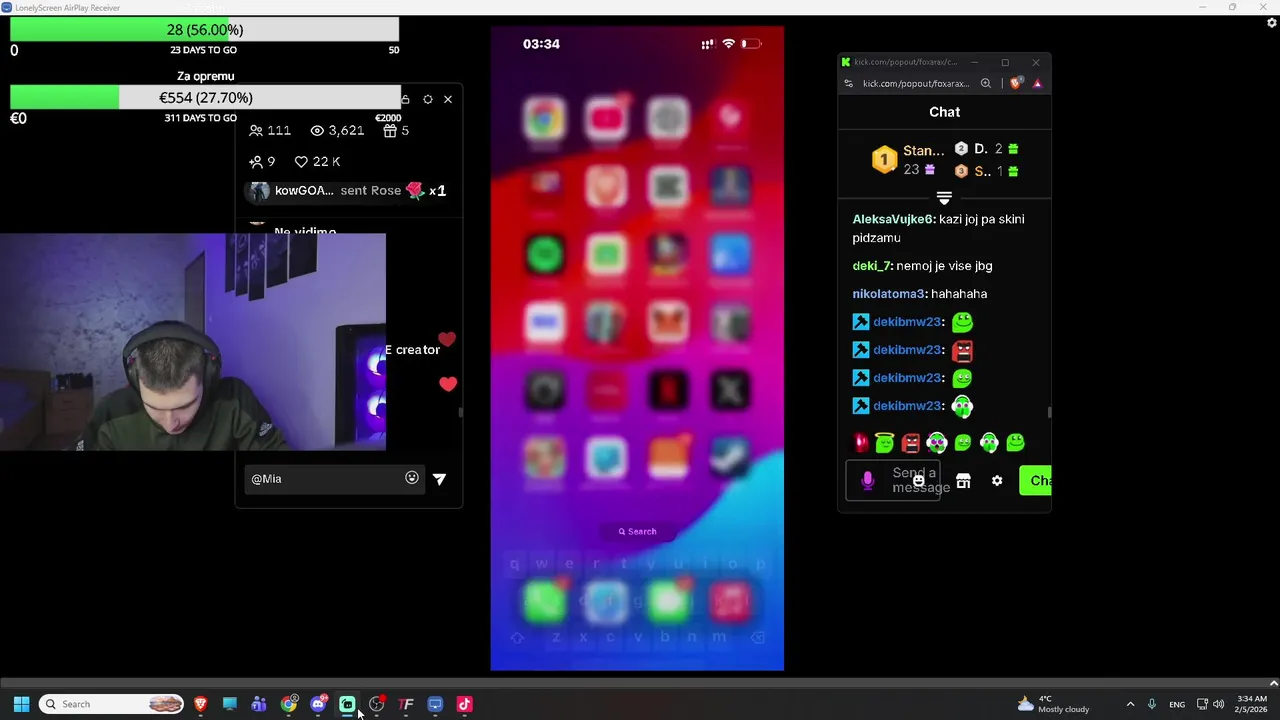Click the Brave rewards triangle icon
Screen dimensions: 1280x720
(1037, 84)
